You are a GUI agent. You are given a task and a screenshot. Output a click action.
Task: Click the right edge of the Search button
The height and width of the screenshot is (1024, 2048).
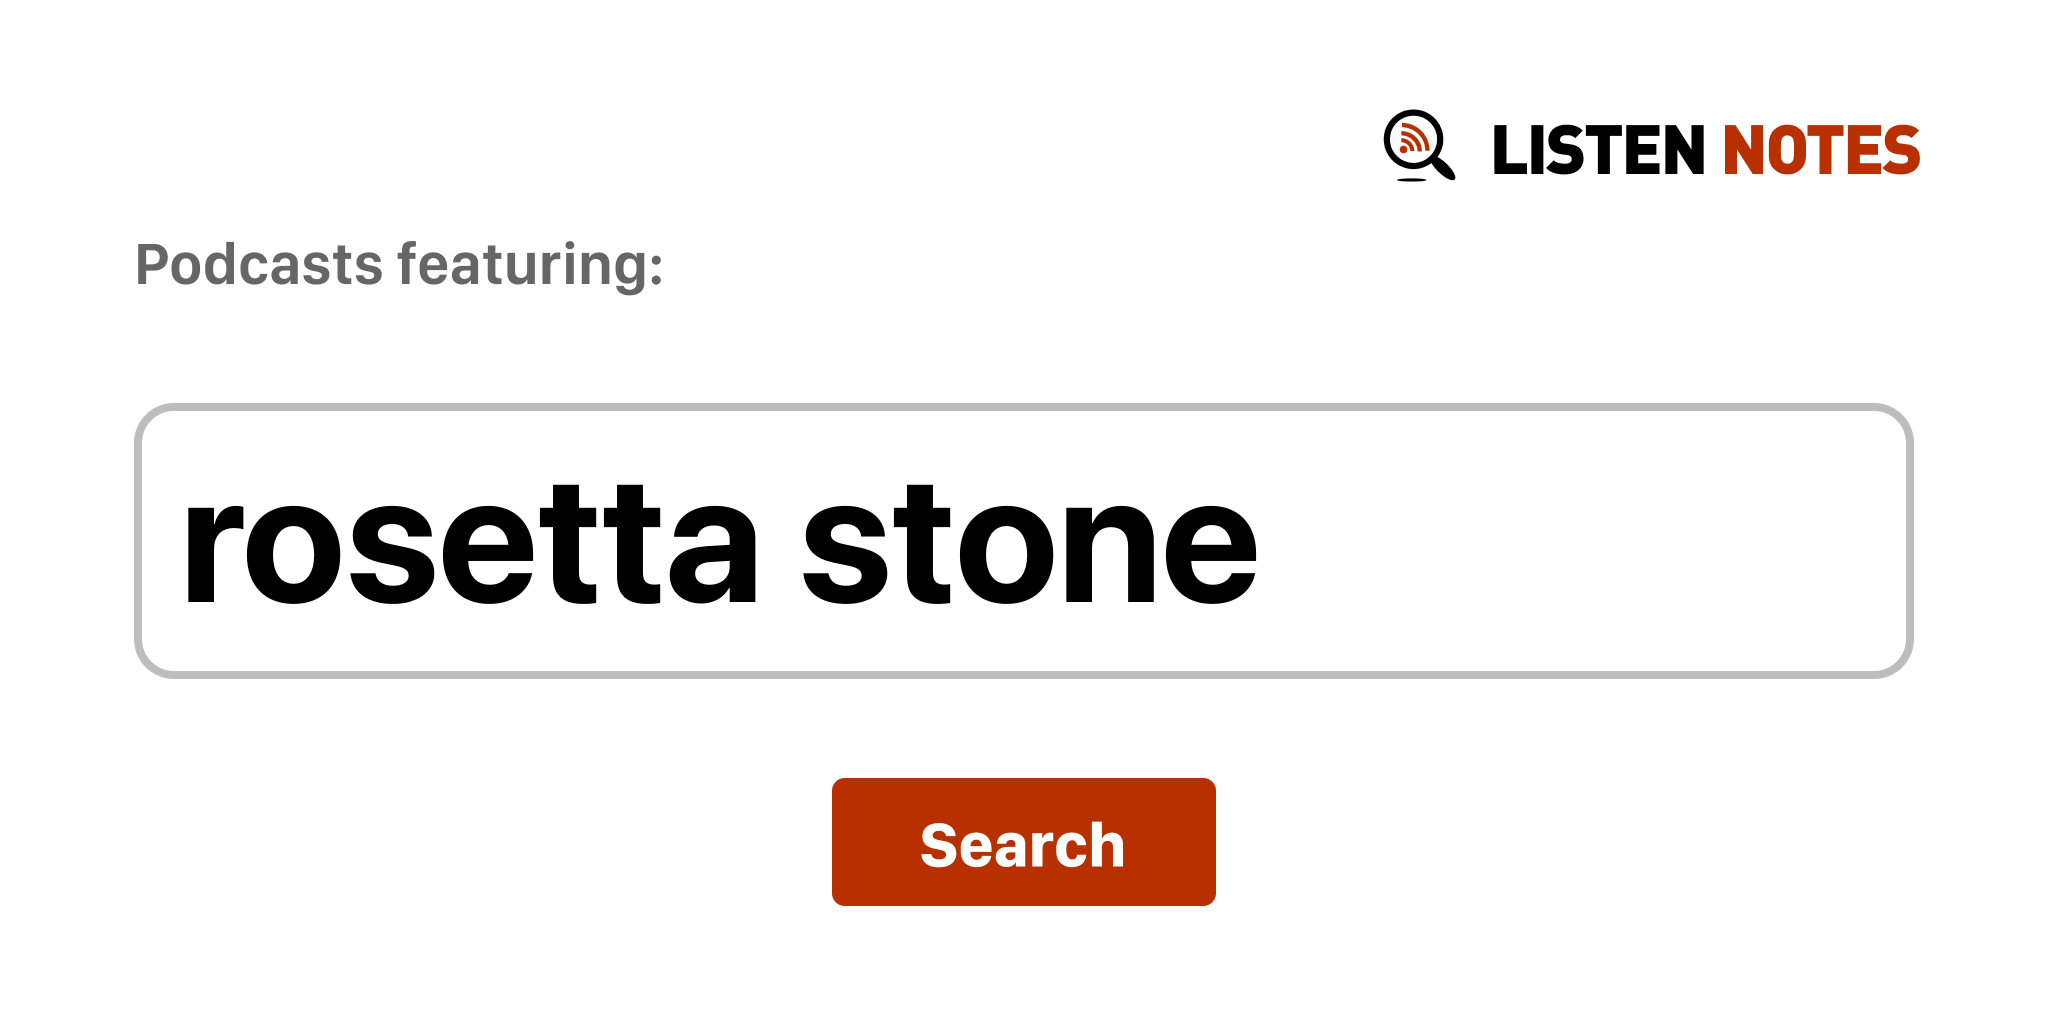[1206, 842]
